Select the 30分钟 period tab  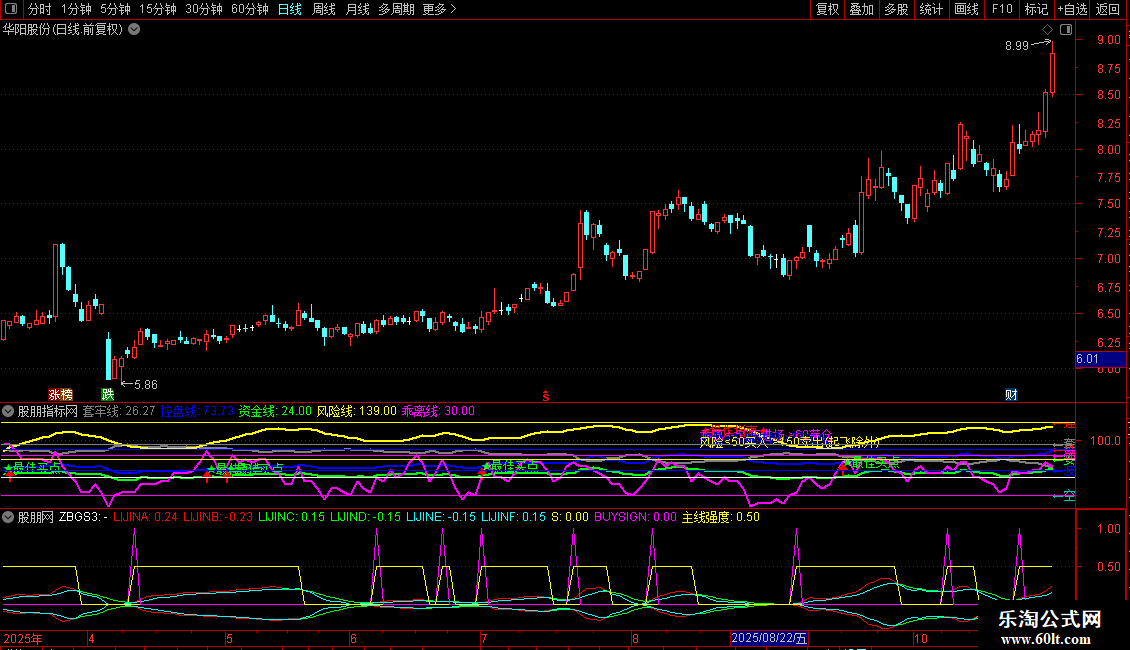[x=204, y=10]
